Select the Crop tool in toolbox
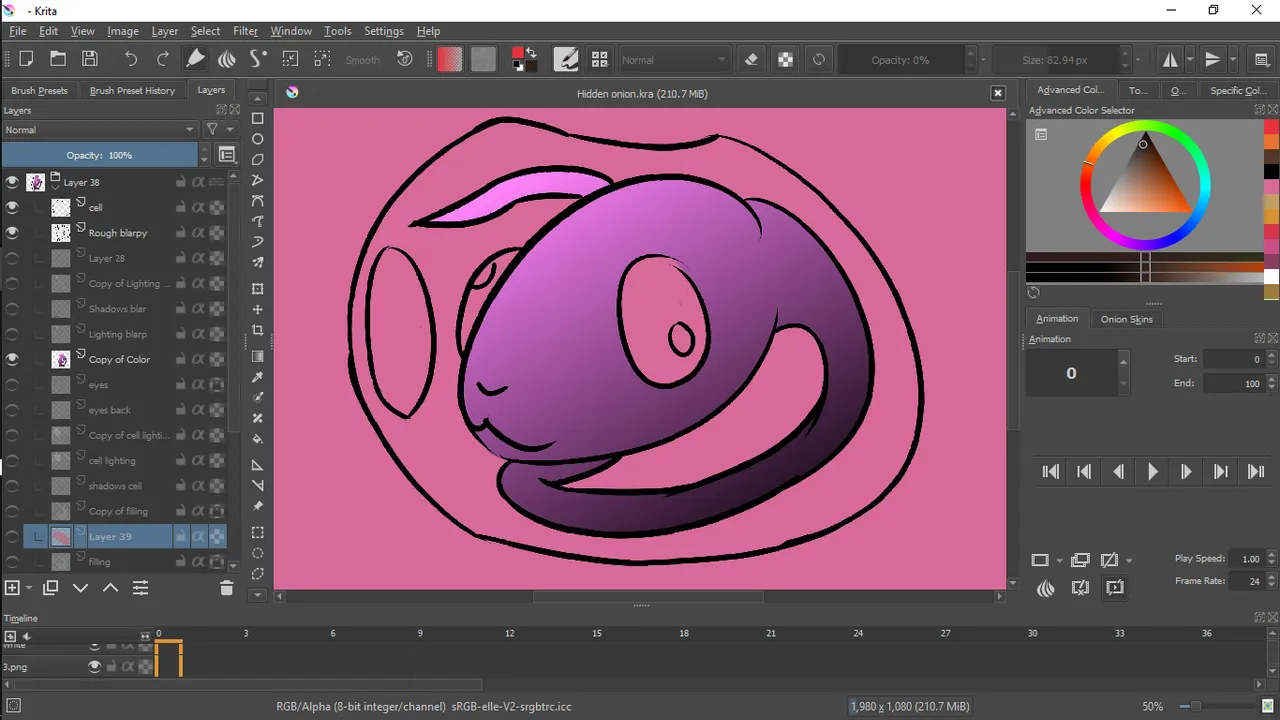Image resolution: width=1280 pixels, height=720 pixels. click(258, 330)
